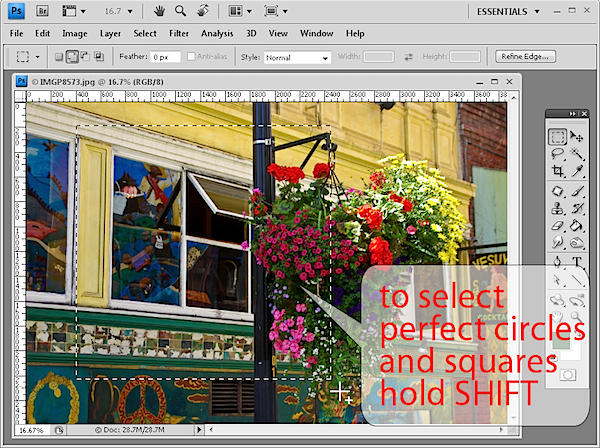
Task: Choose Add to selection mode
Action: [x=72, y=57]
